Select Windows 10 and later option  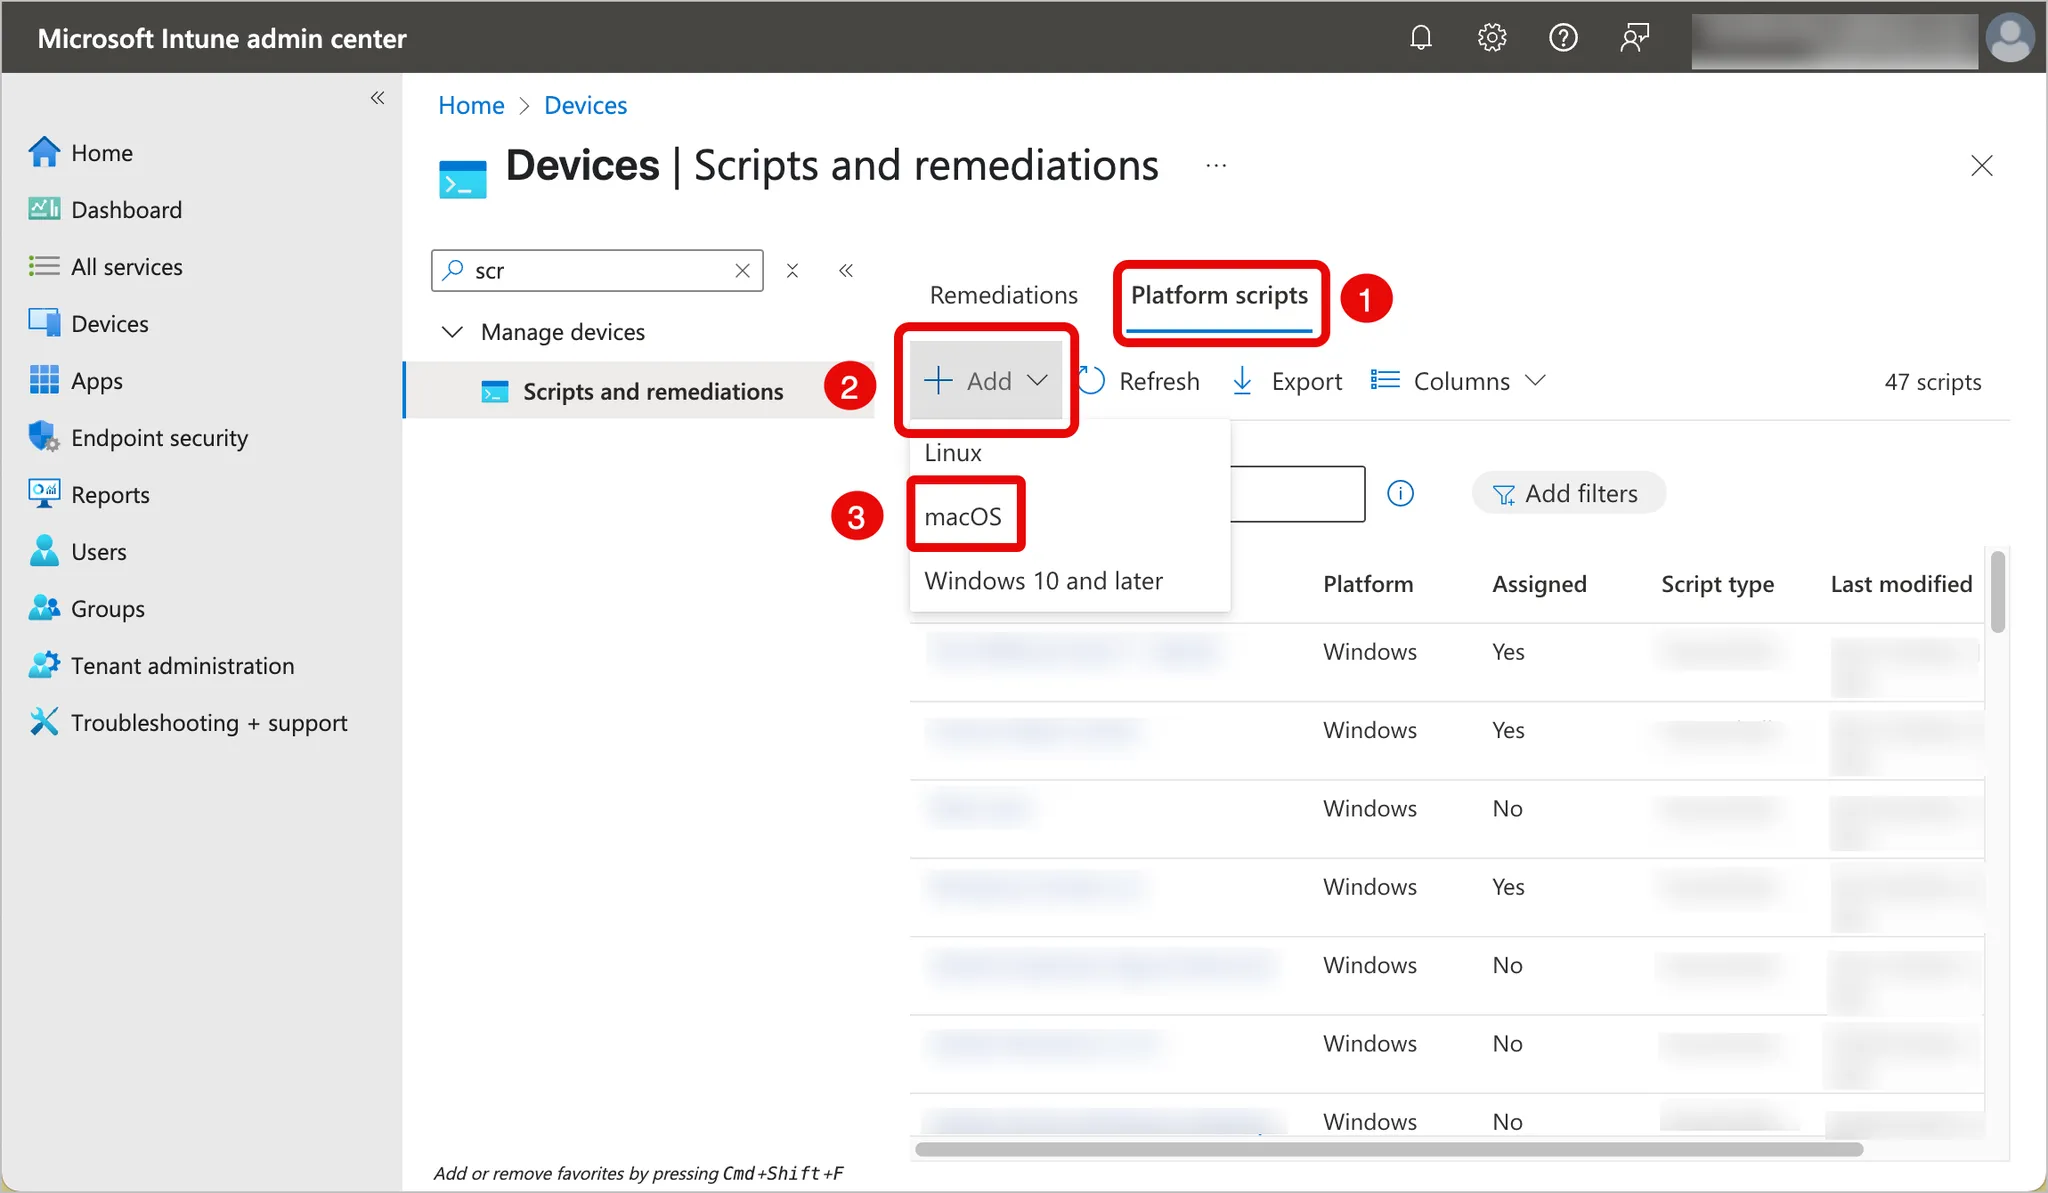[x=1043, y=581]
